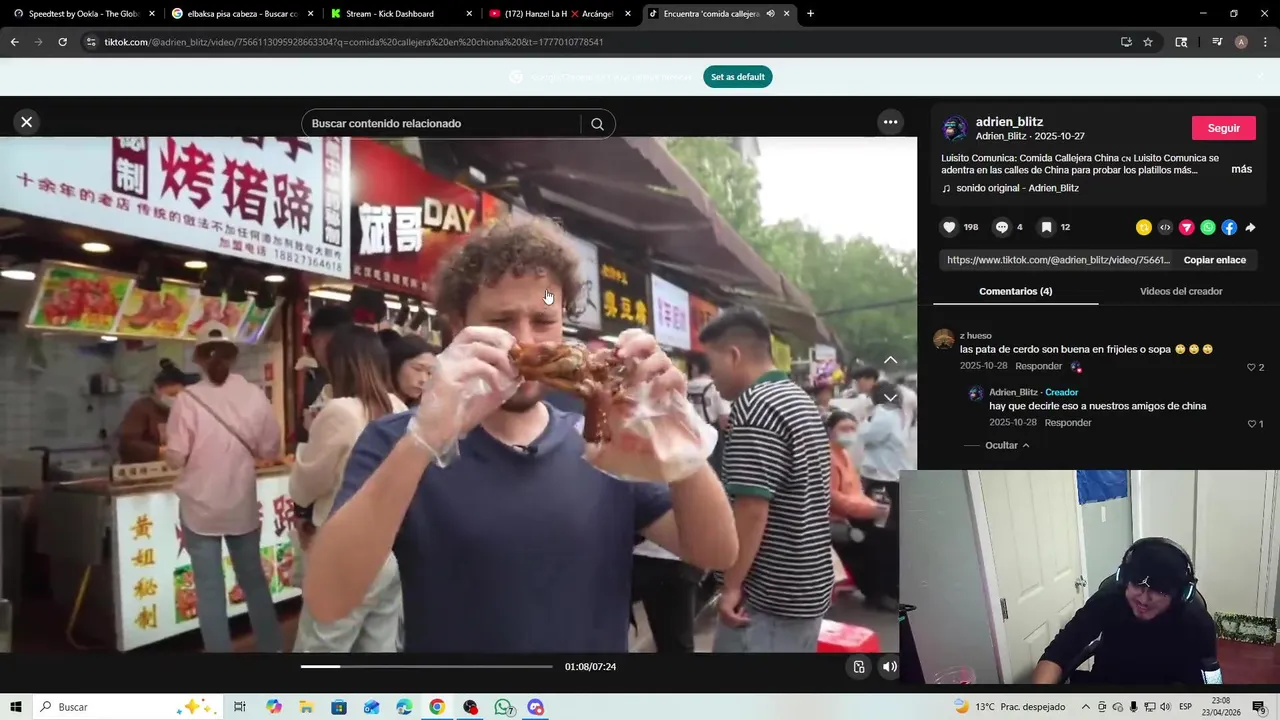1280x720 pixels.
Task: Close the TikTok video viewer
Action: click(x=27, y=122)
